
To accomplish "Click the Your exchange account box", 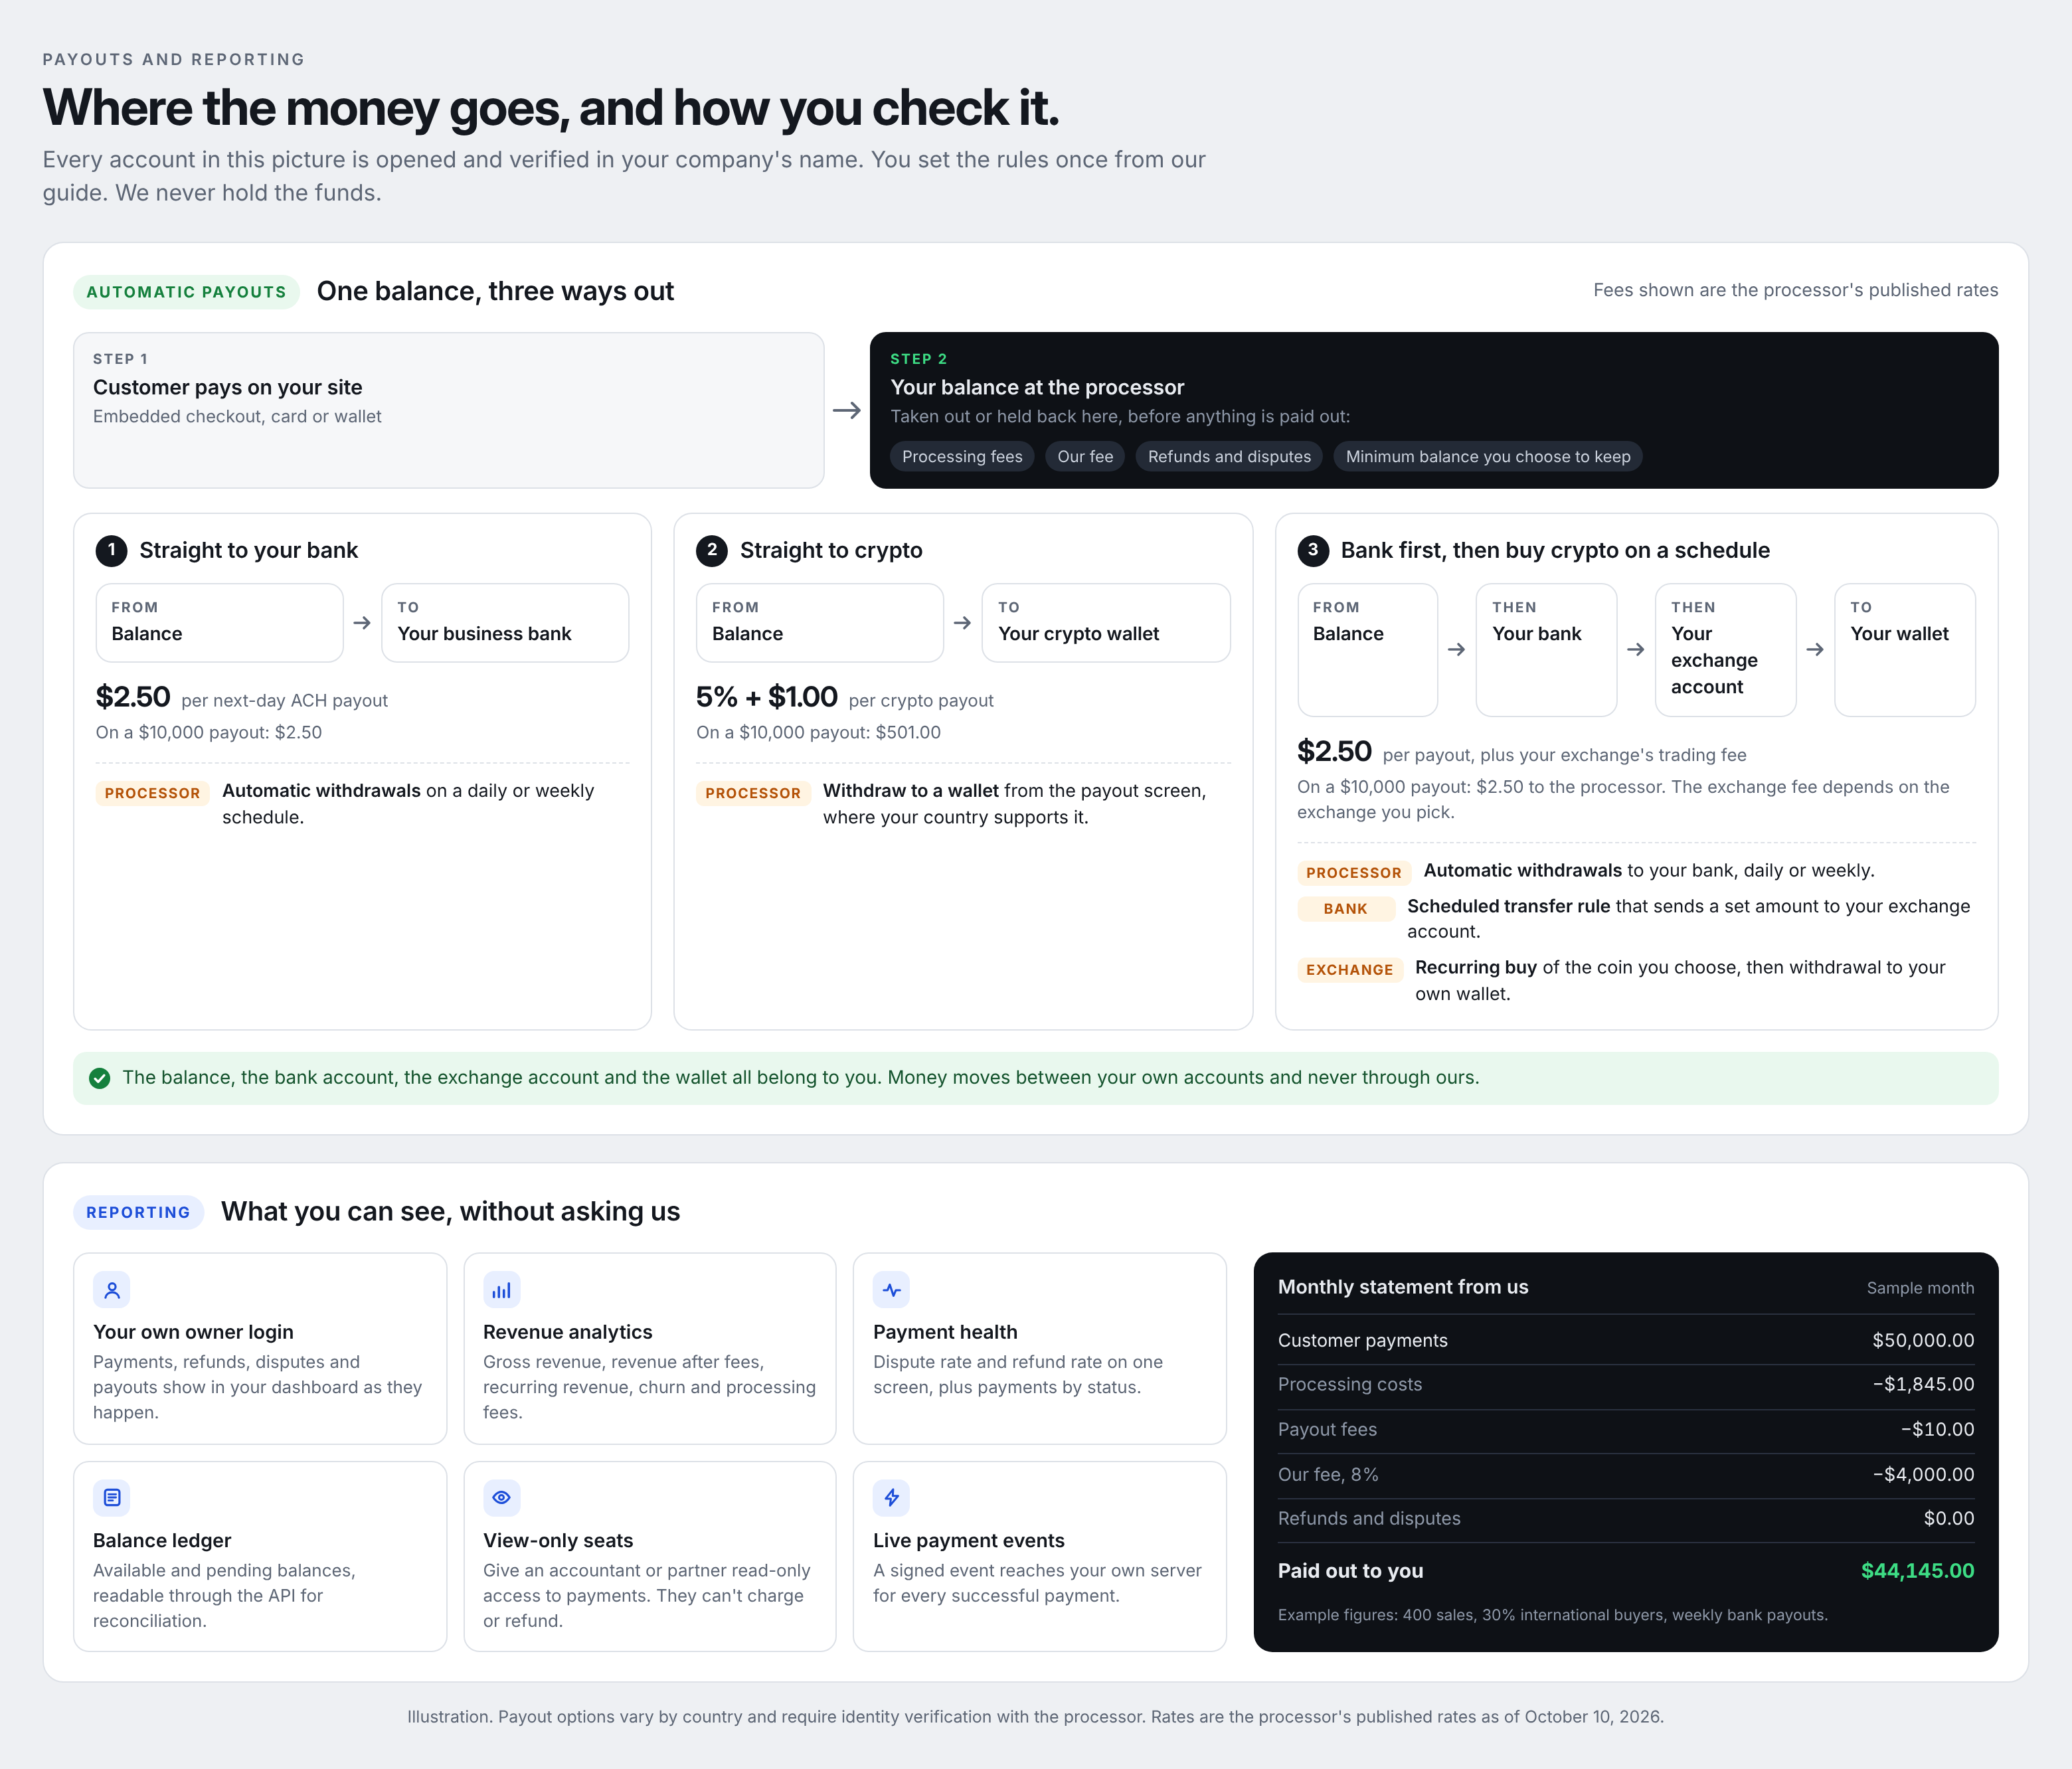I will [x=1726, y=650].
